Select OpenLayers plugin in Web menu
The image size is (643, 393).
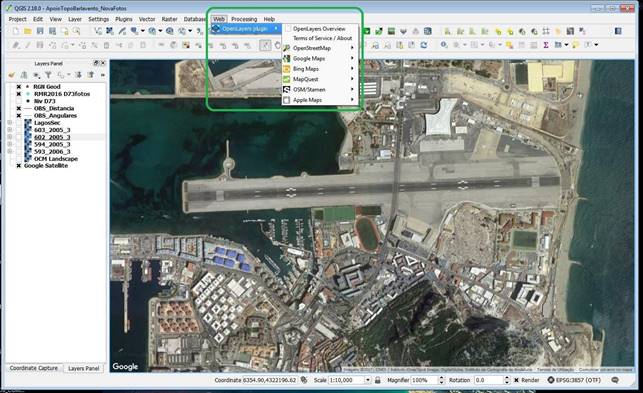[246, 29]
